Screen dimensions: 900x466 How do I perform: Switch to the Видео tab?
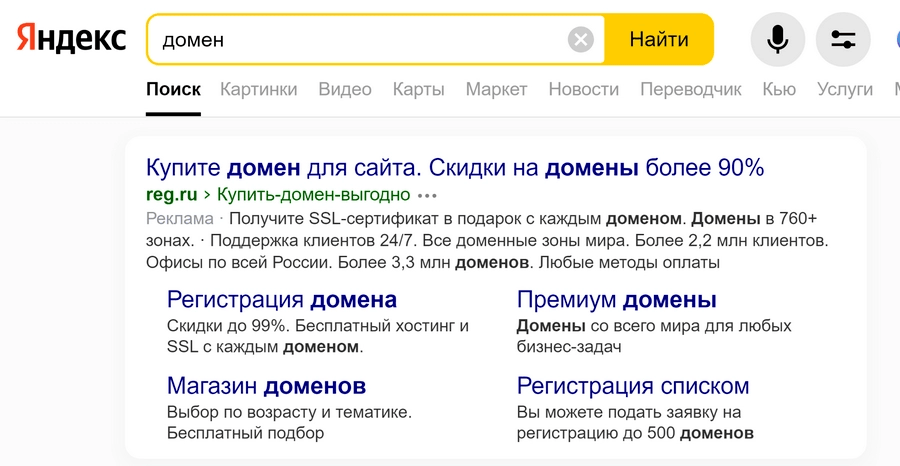click(345, 89)
